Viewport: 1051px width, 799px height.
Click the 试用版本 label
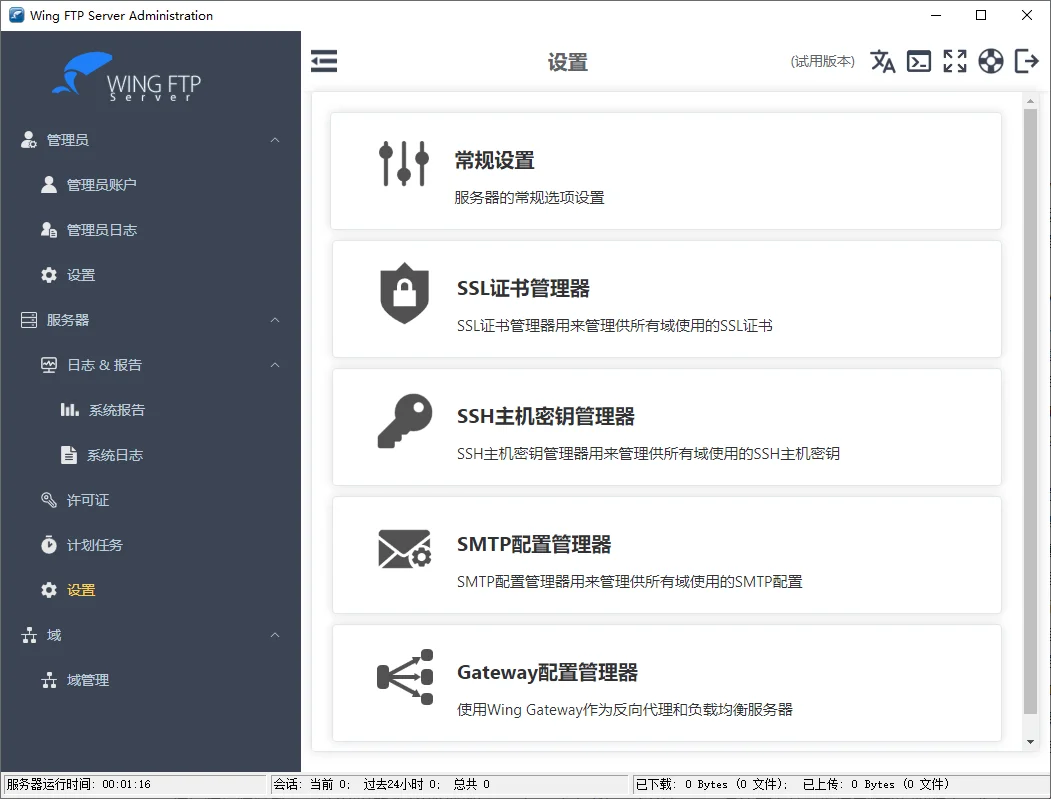point(822,61)
